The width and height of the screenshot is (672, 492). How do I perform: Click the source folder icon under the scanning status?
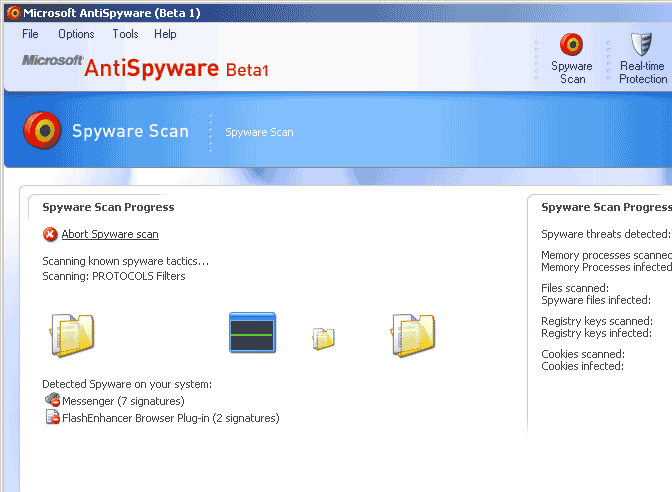[x=72, y=336]
